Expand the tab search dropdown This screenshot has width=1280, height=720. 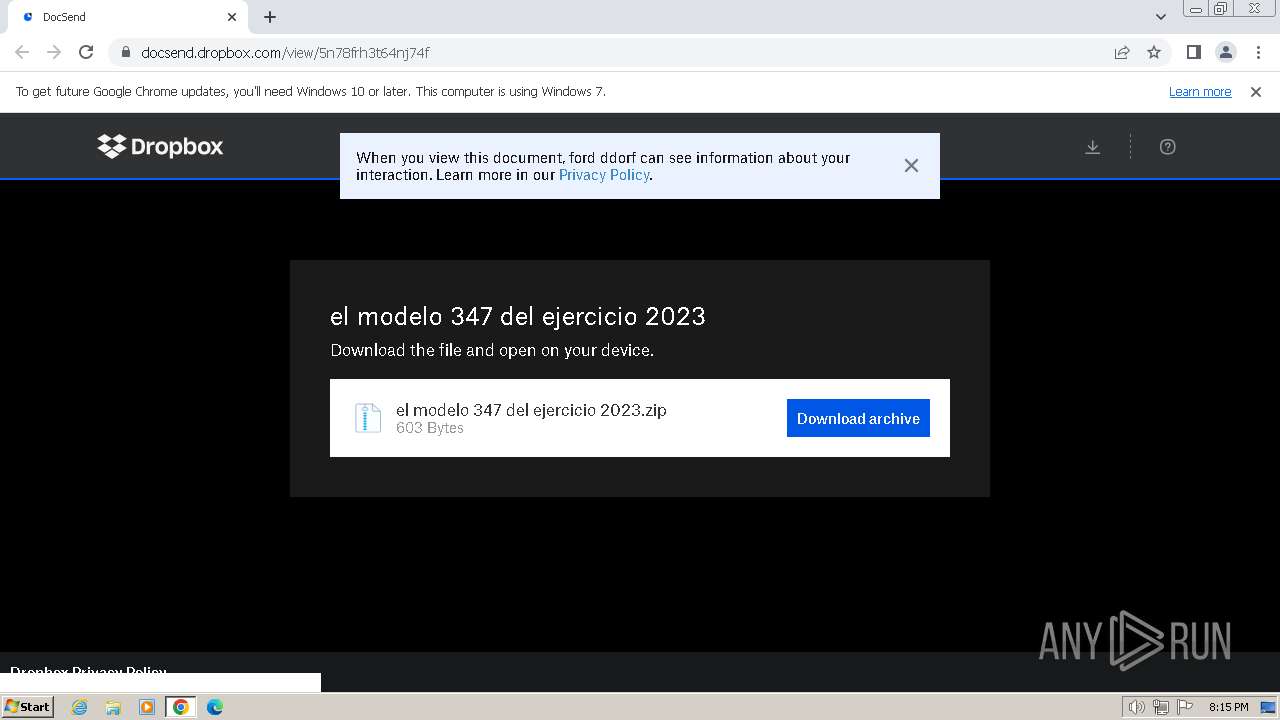pyautogui.click(x=1161, y=17)
